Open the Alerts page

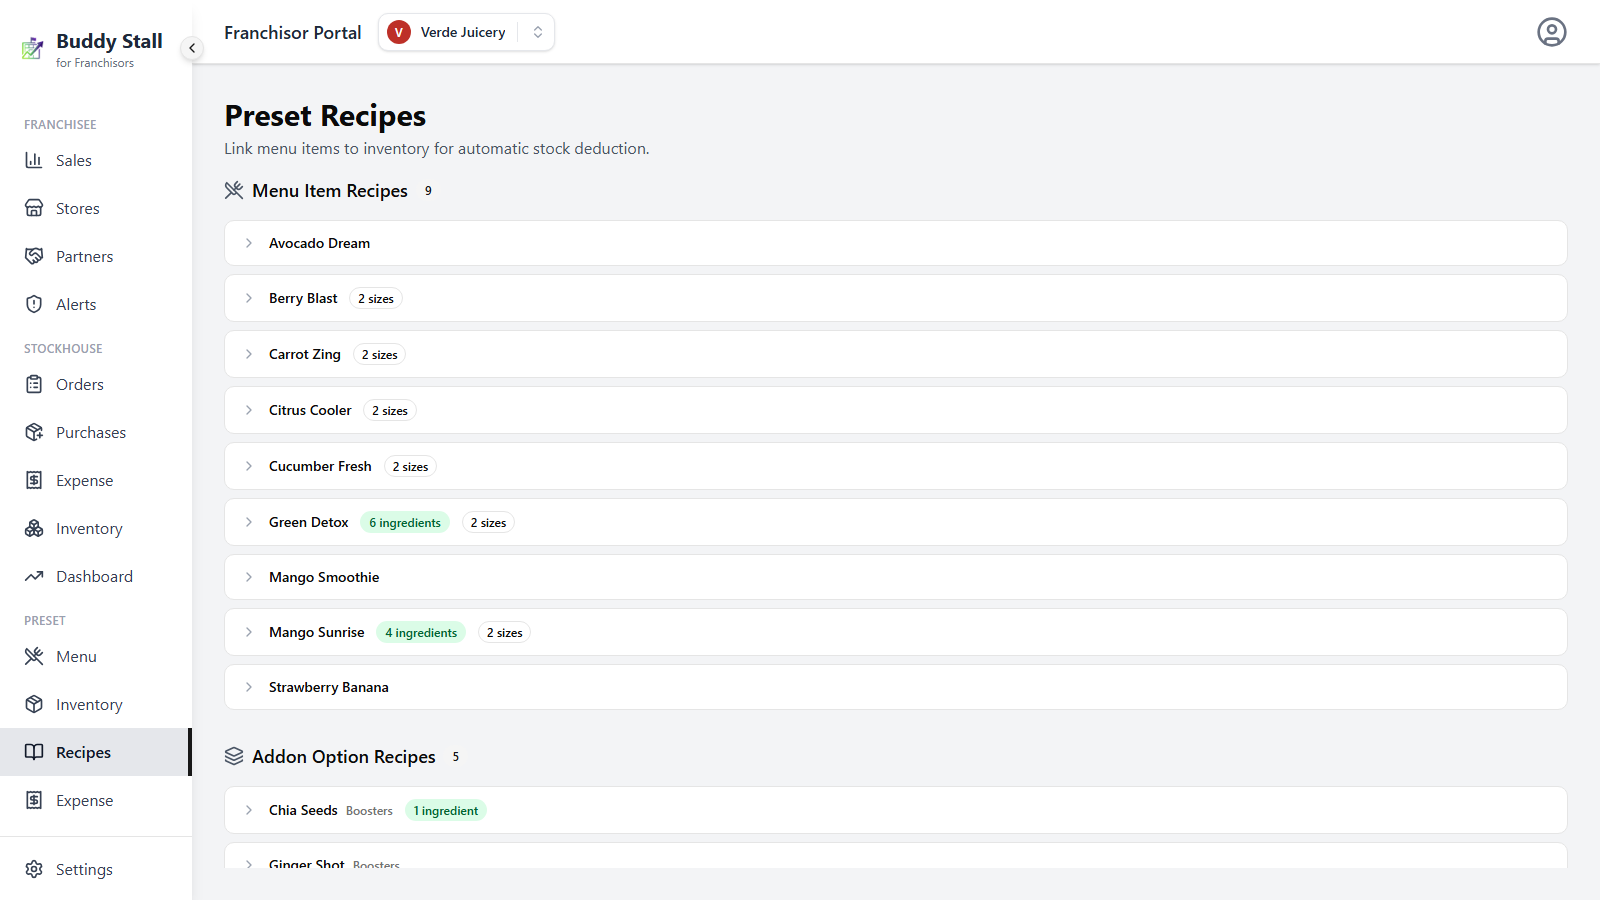point(96,304)
